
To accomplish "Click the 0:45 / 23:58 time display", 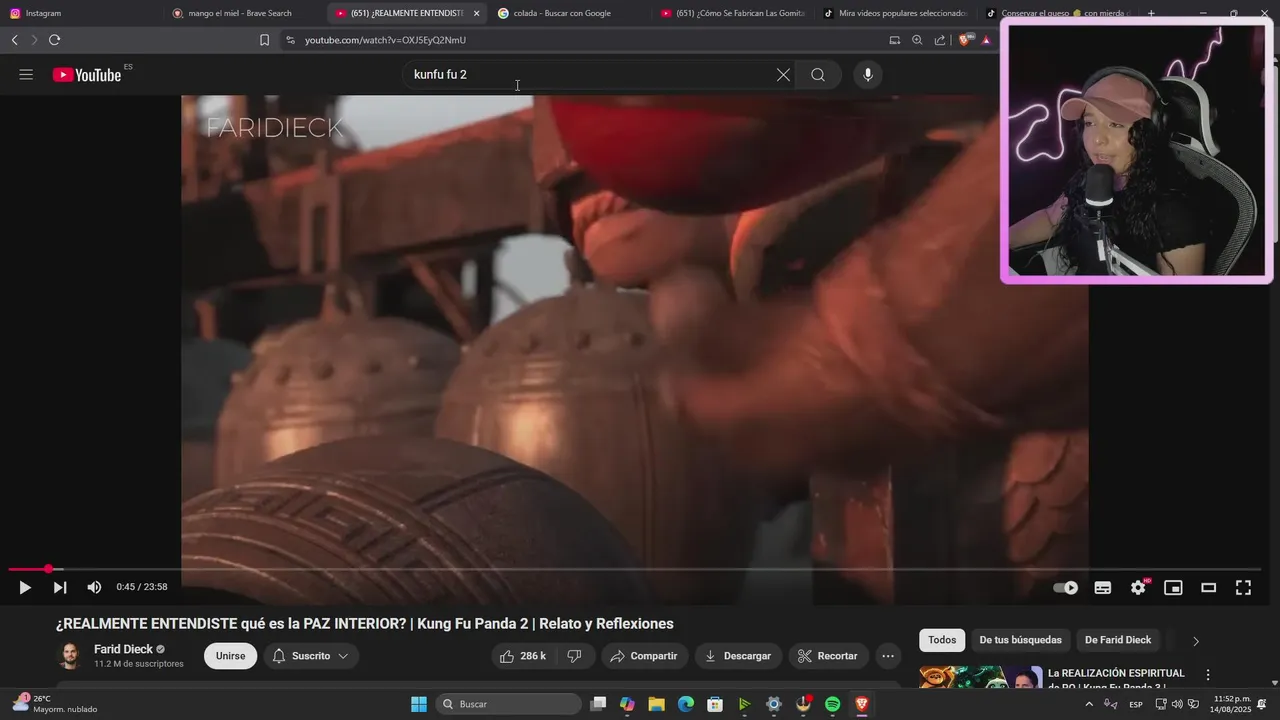I will [142, 588].
